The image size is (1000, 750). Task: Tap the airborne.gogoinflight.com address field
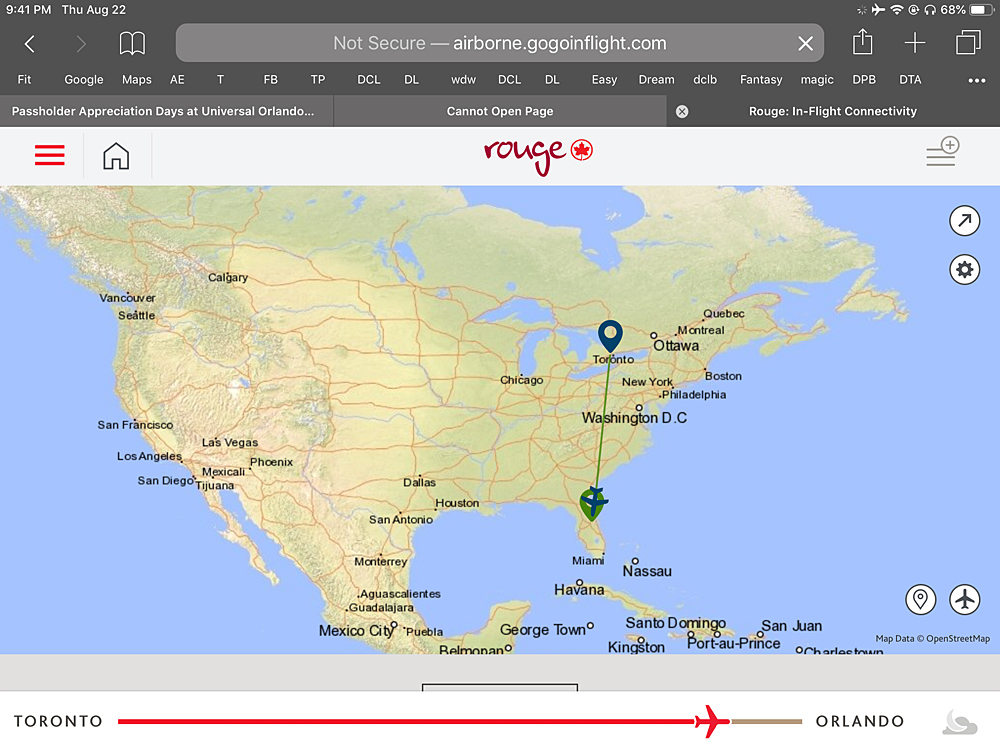(x=499, y=43)
